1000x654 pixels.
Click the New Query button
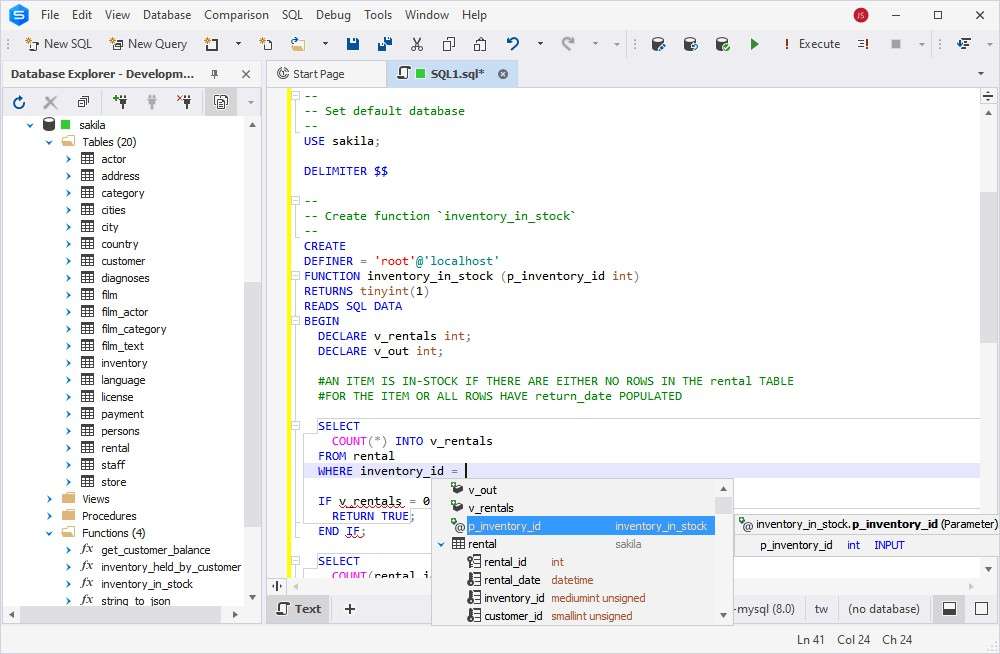147,44
